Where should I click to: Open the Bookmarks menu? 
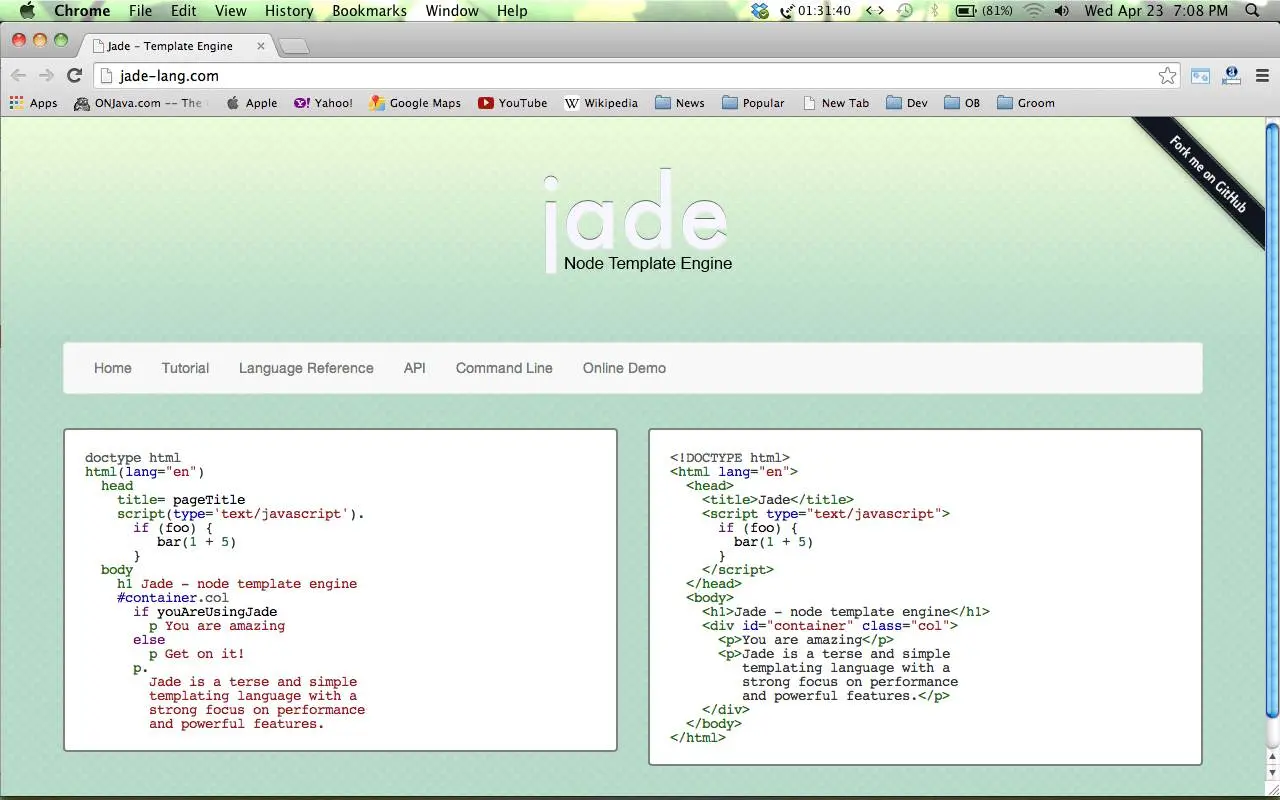370,11
